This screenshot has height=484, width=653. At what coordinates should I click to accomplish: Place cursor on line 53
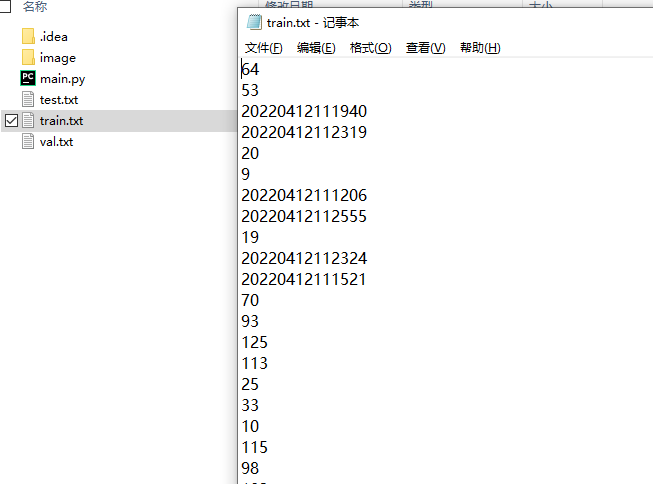pyautogui.click(x=250, y=90)
